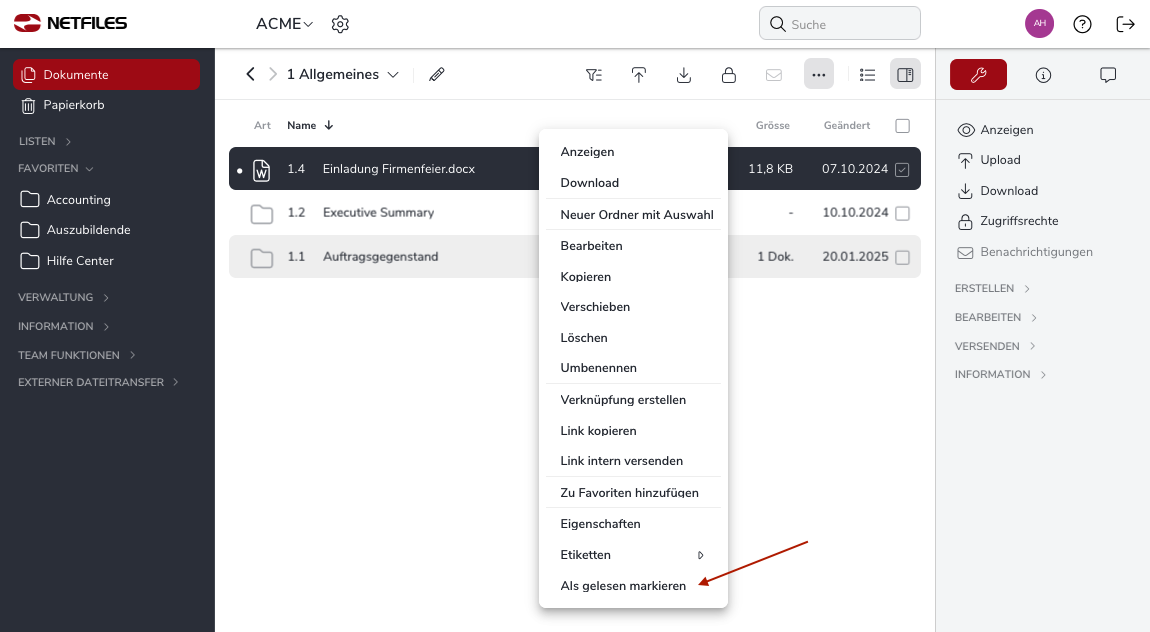Open the info circle tab
Image resolution: width=1150 pixels, height=632 pixels.
pyautogui.click(x=1043, y=75)
